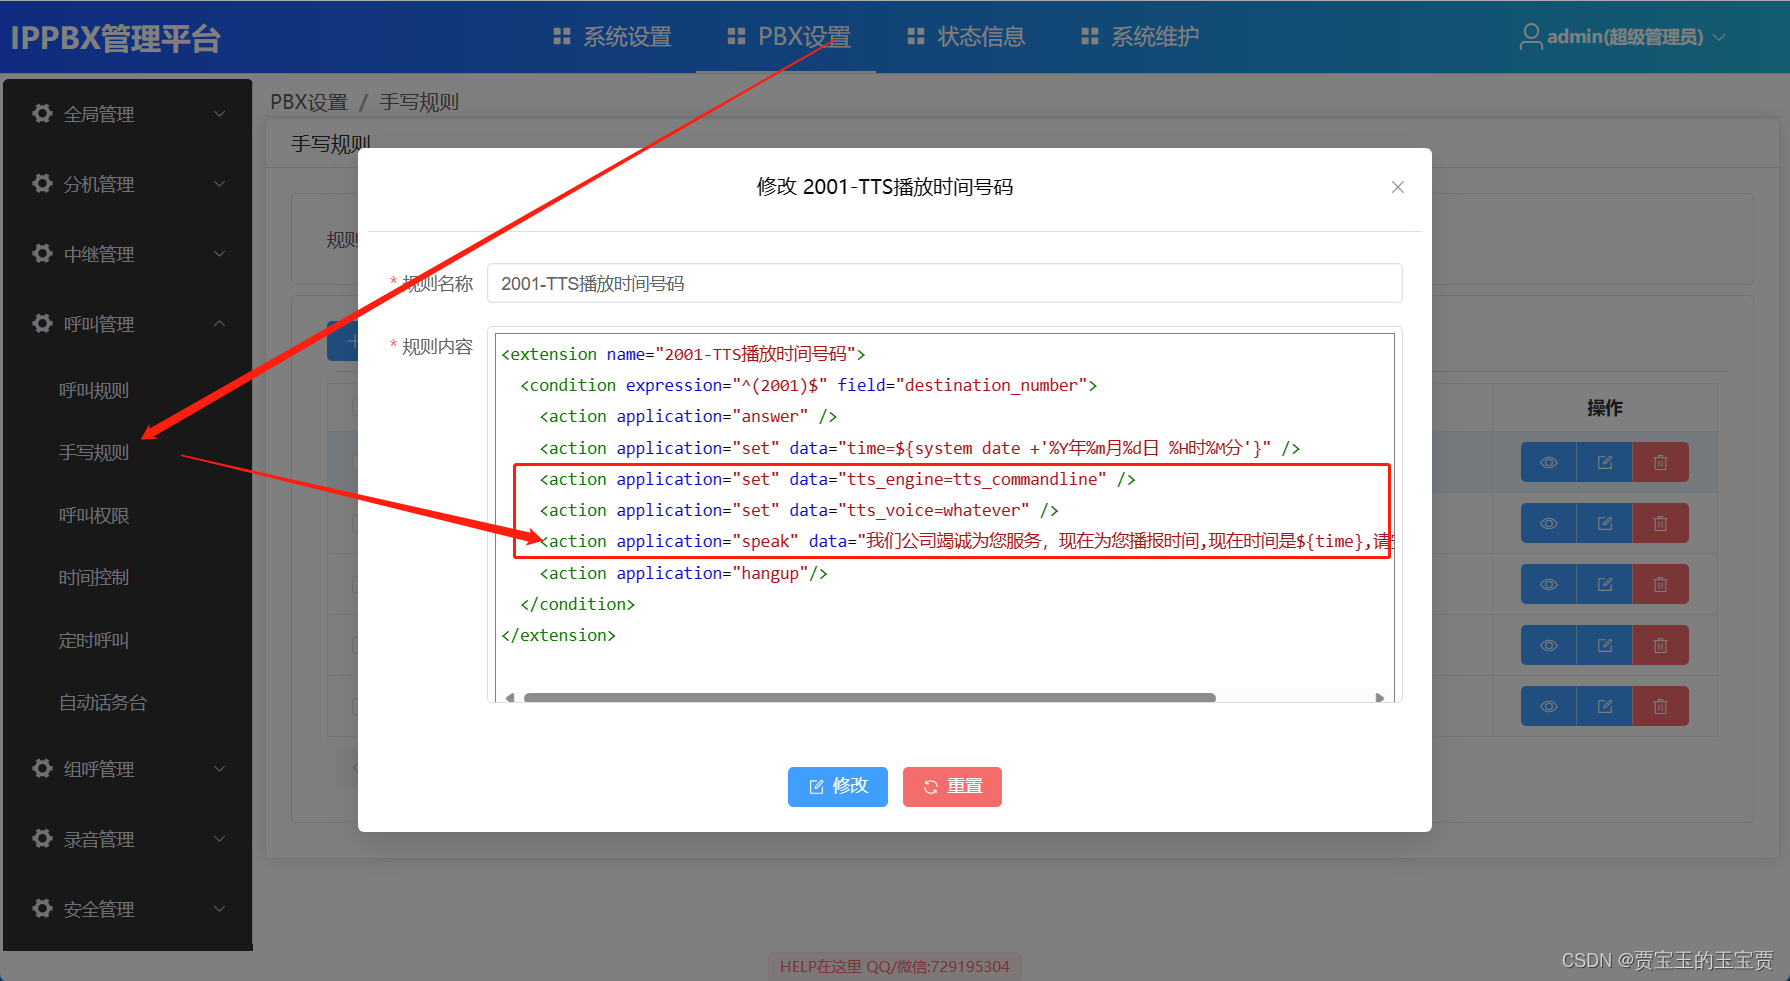Click the 中继管理 gear icon
The image size is (1790, 981).
click(x=42, y=253)
